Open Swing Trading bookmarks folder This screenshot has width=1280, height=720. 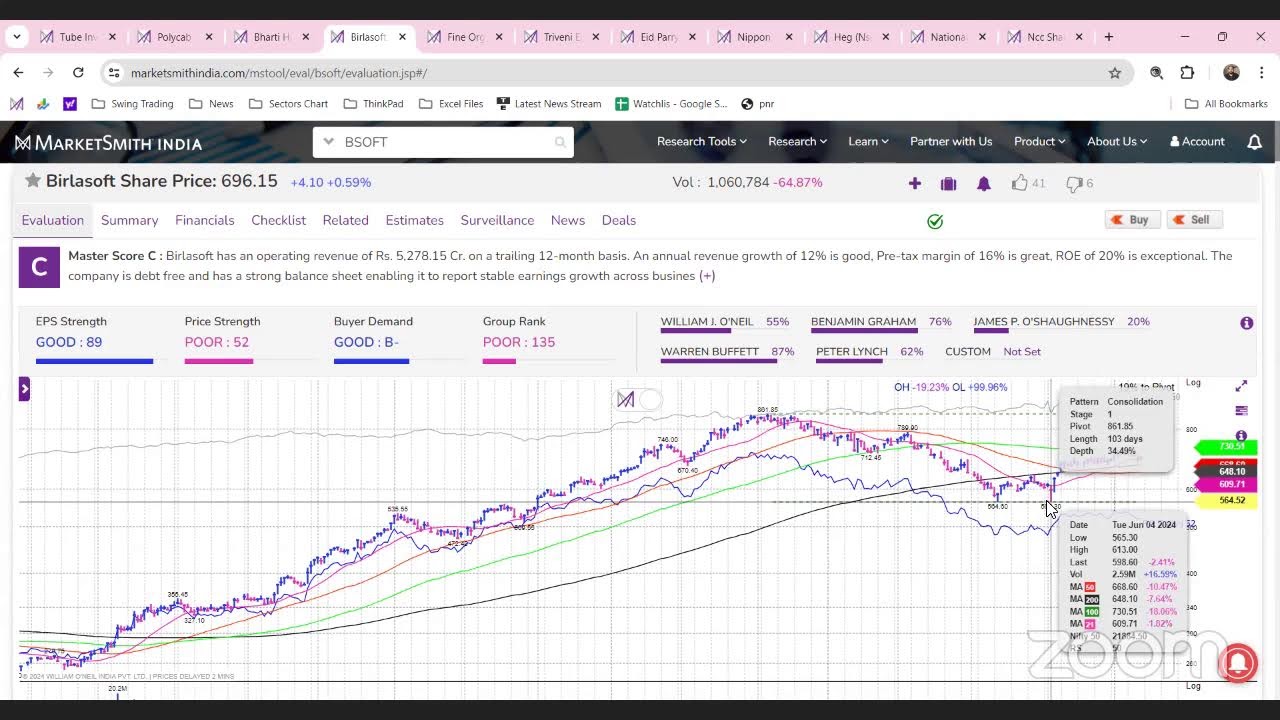tap(132, 104)
